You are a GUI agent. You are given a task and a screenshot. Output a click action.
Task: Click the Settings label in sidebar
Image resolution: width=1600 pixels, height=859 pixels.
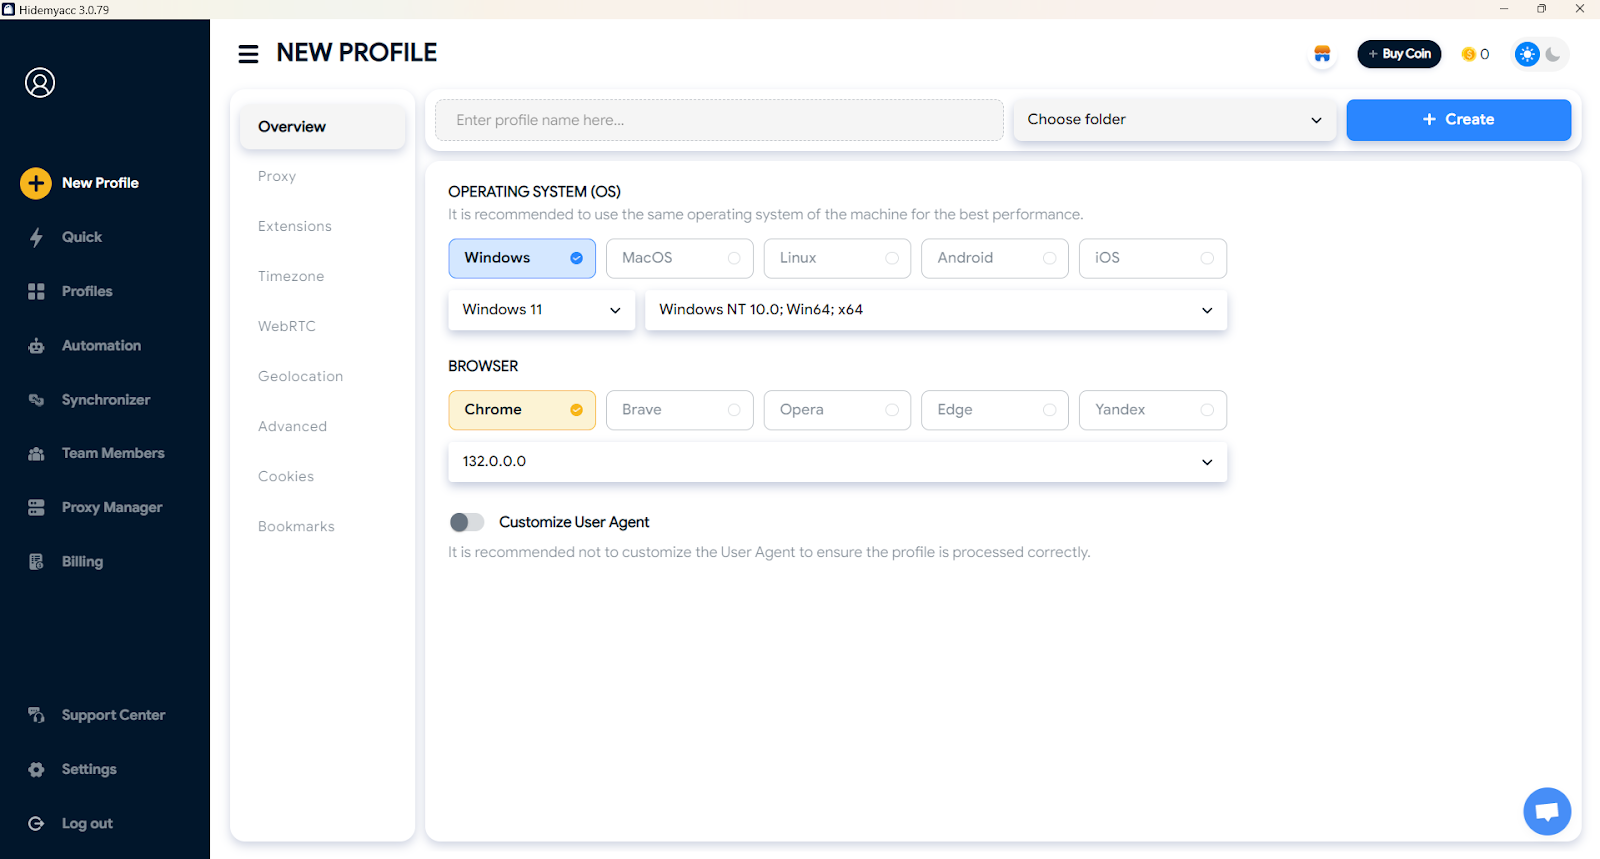(x=89, y=770)
